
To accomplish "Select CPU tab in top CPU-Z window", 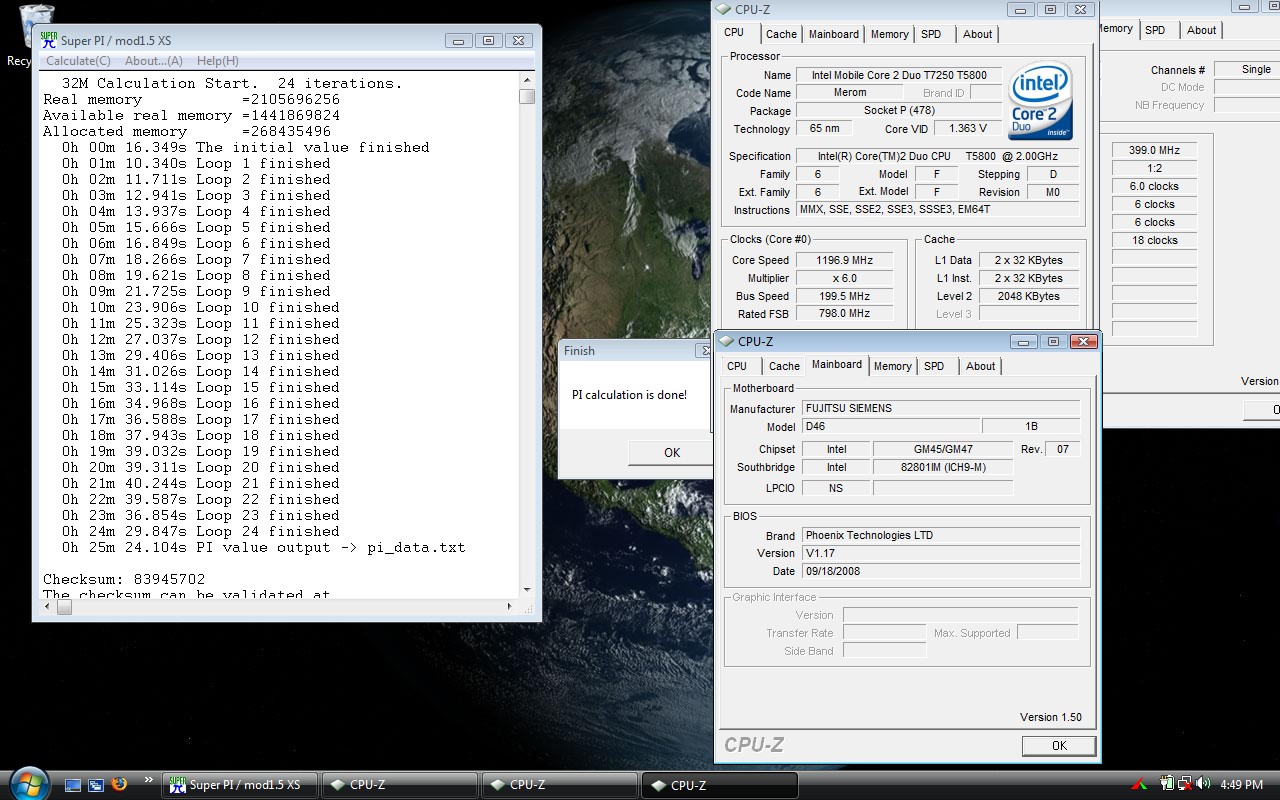I will (734, 33).
